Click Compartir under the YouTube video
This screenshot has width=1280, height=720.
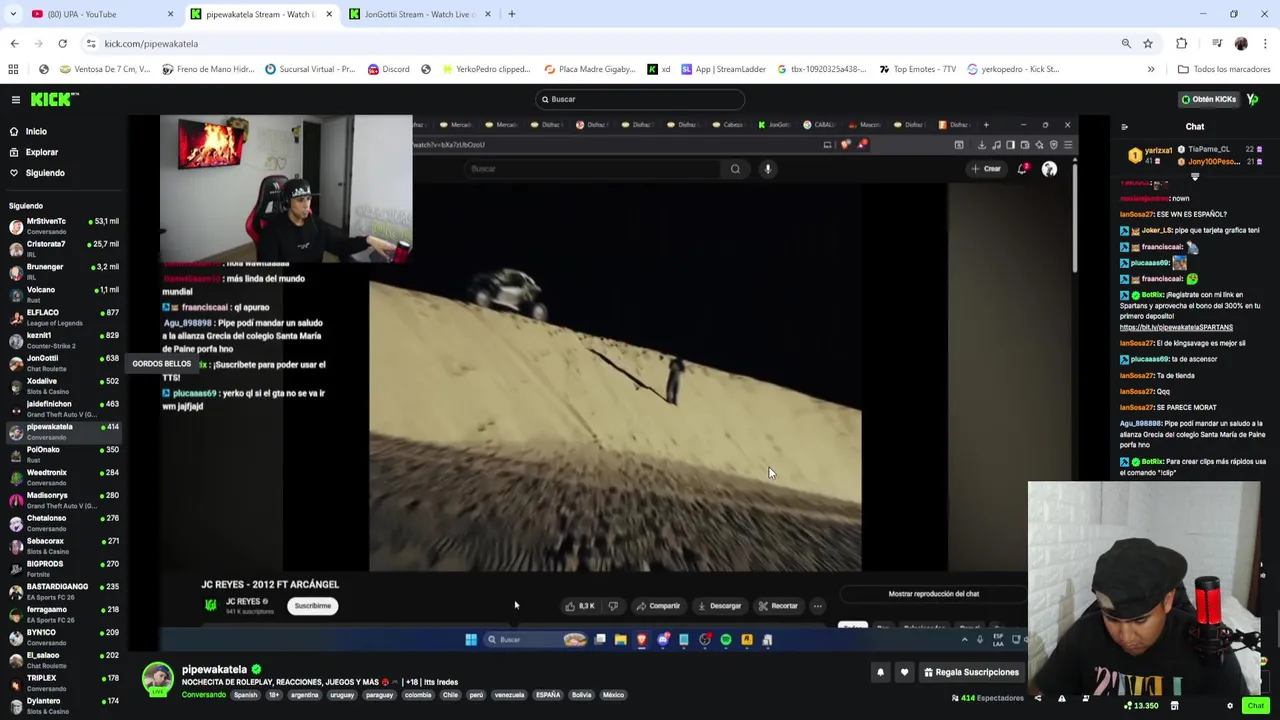(x=658, y=606)
